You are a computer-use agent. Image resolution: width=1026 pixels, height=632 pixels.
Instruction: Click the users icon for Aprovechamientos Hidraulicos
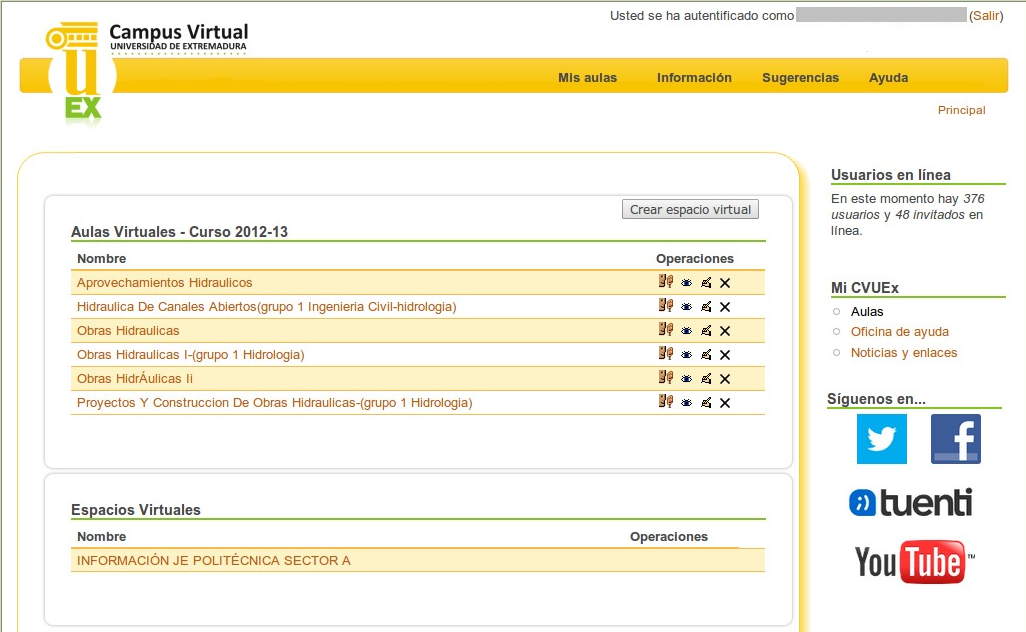pos(665,282)
